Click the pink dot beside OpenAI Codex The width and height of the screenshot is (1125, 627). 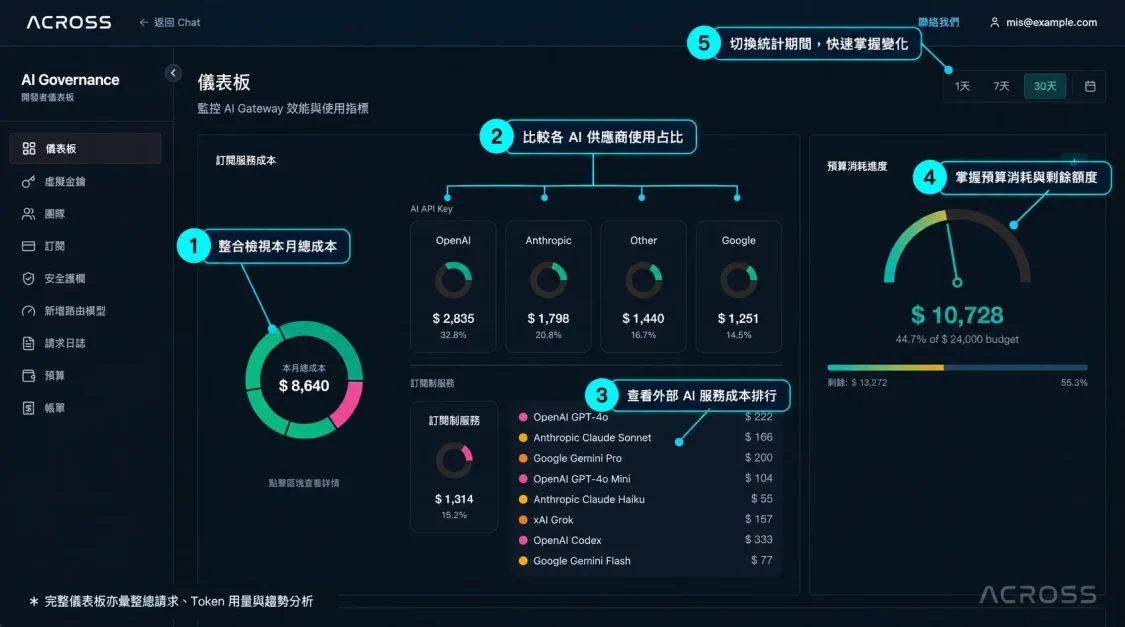pyautogui.click(x=523, y=540)
